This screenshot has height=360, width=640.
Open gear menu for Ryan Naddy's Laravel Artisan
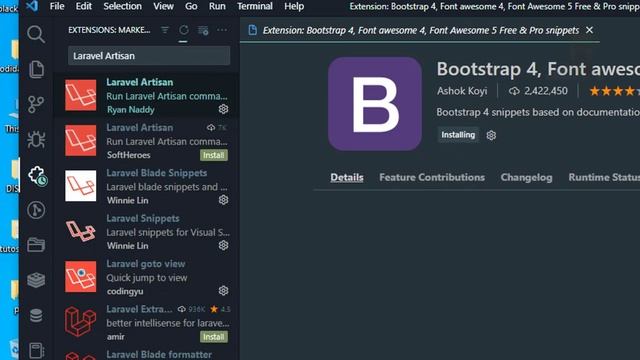pyautogui.click(x=223, y=109)
